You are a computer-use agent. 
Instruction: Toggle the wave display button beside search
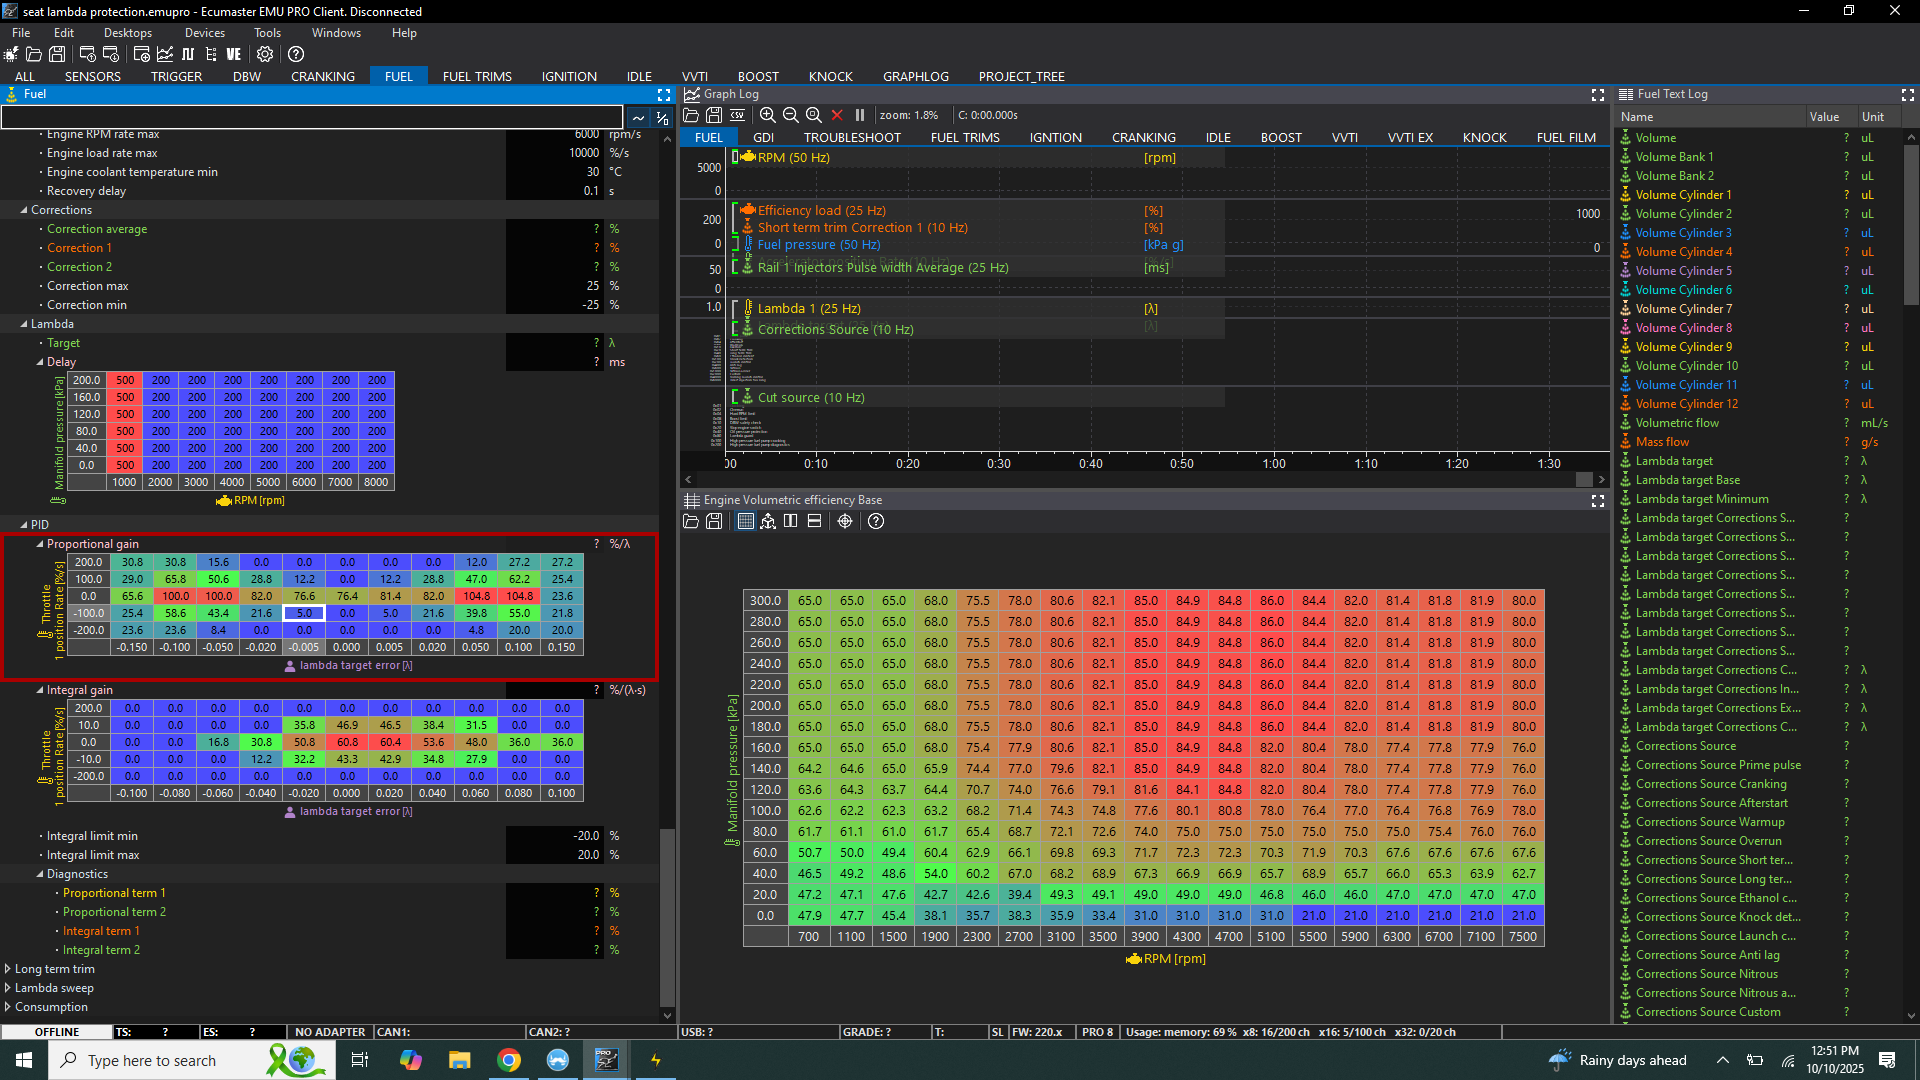(x=638, y=118)
